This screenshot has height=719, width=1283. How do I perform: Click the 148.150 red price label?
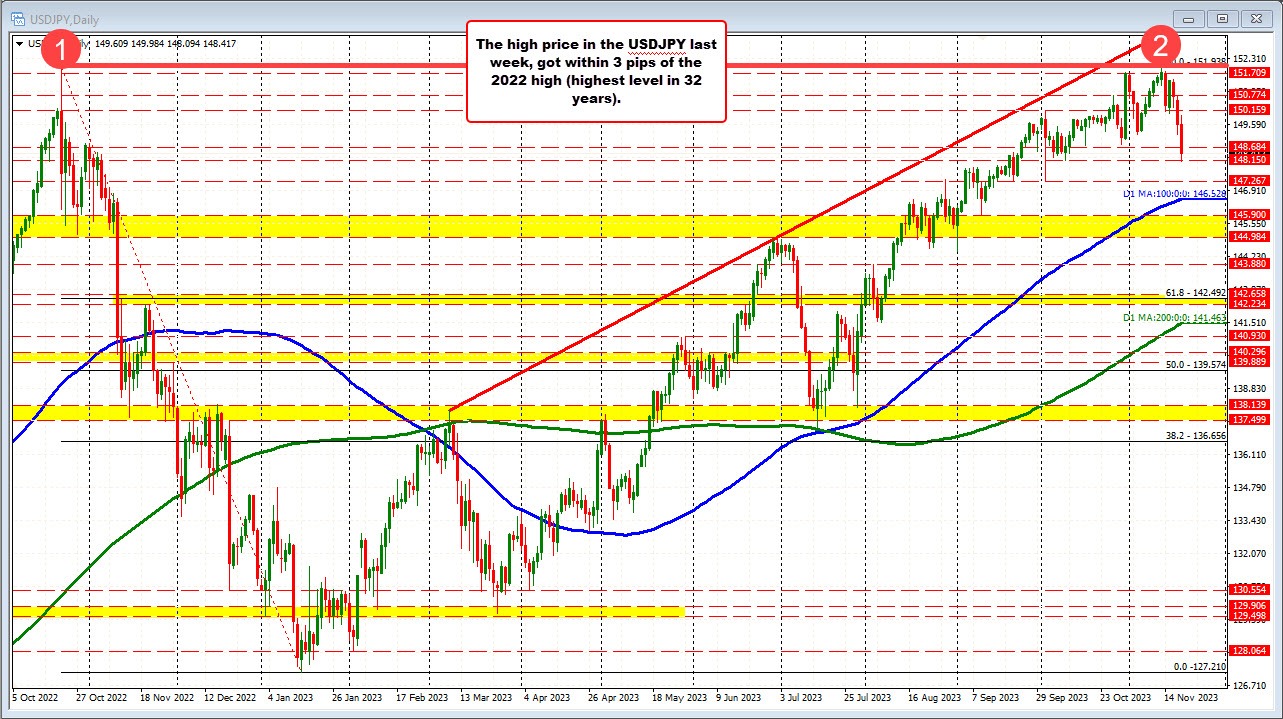1250,159
